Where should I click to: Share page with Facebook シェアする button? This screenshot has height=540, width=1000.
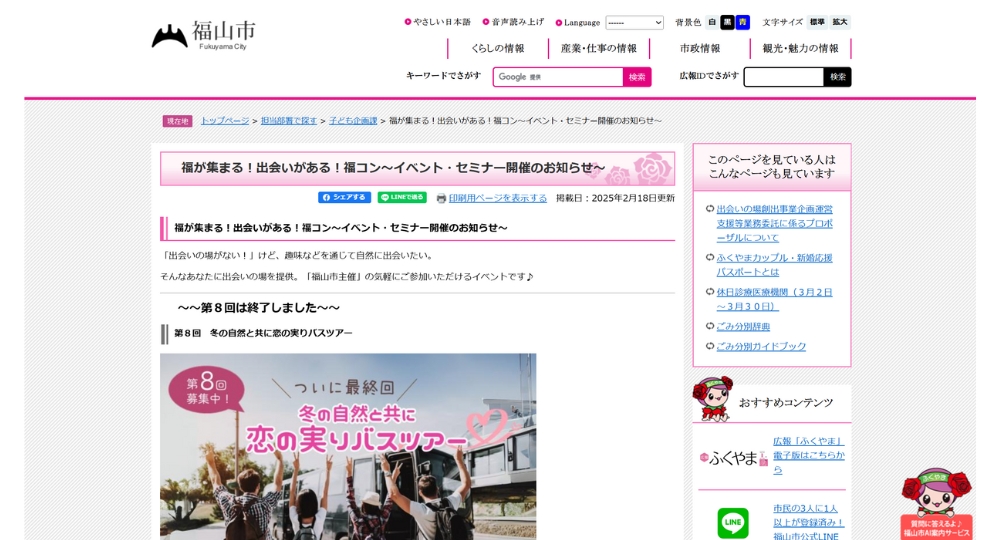tap(344, 198)
